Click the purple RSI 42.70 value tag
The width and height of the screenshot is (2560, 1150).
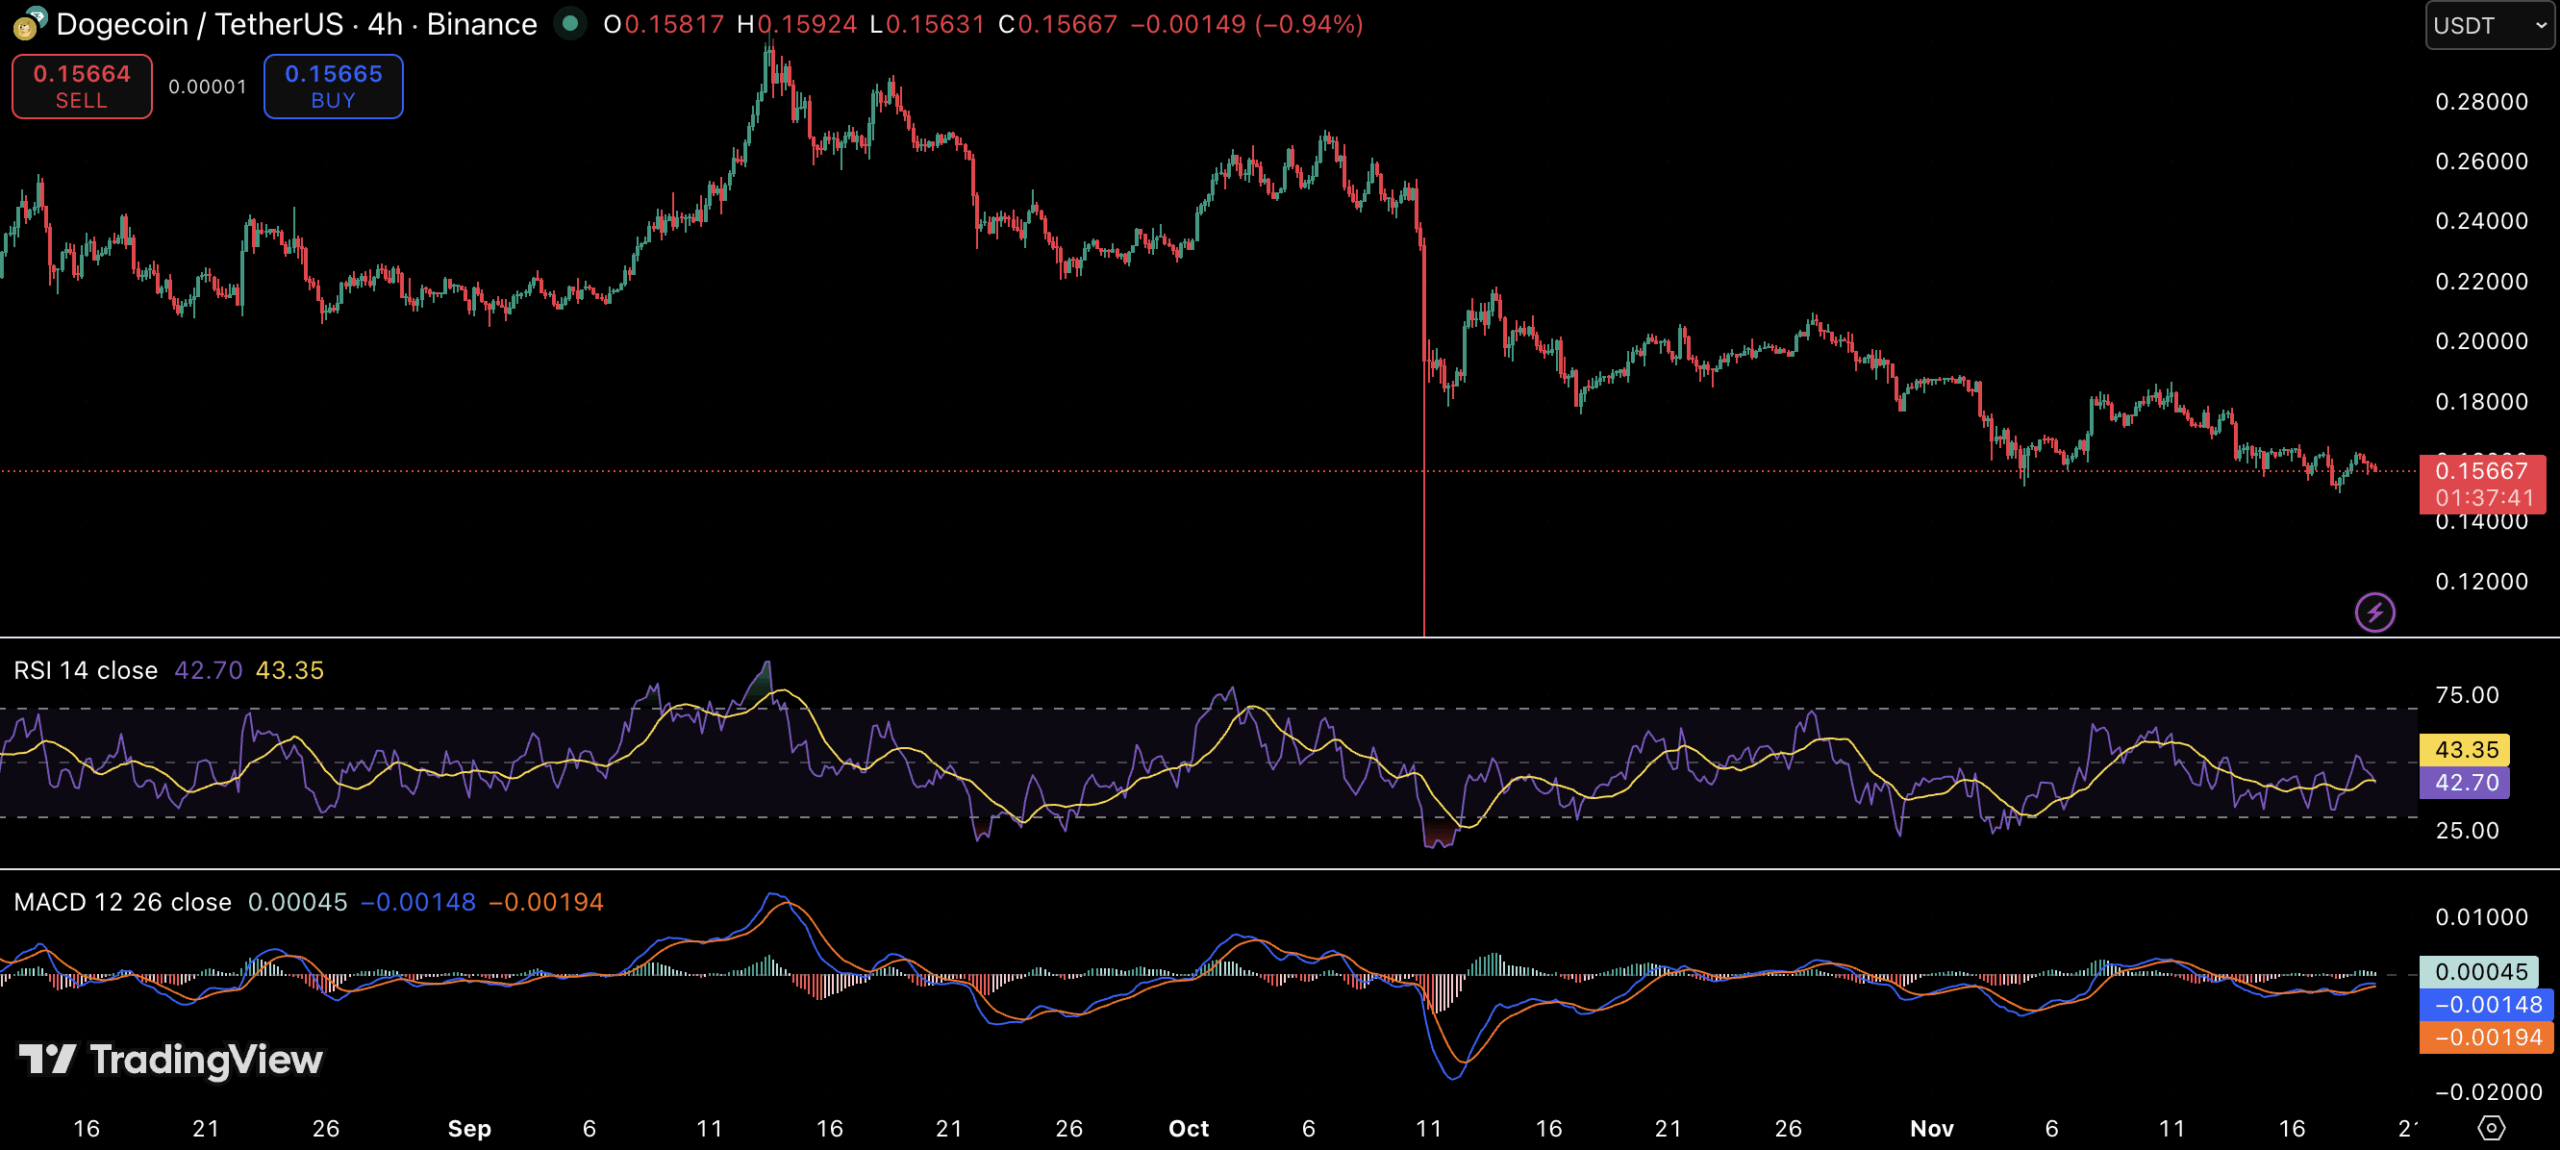(x=2465, y=782)
